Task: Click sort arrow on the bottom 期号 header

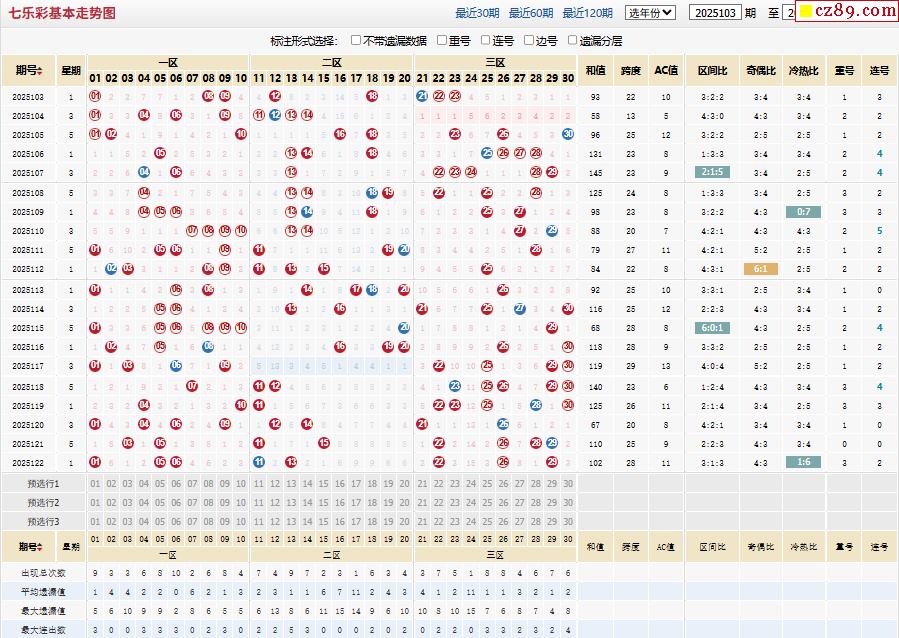Action: pyautogui.click(x=40, y=547)
